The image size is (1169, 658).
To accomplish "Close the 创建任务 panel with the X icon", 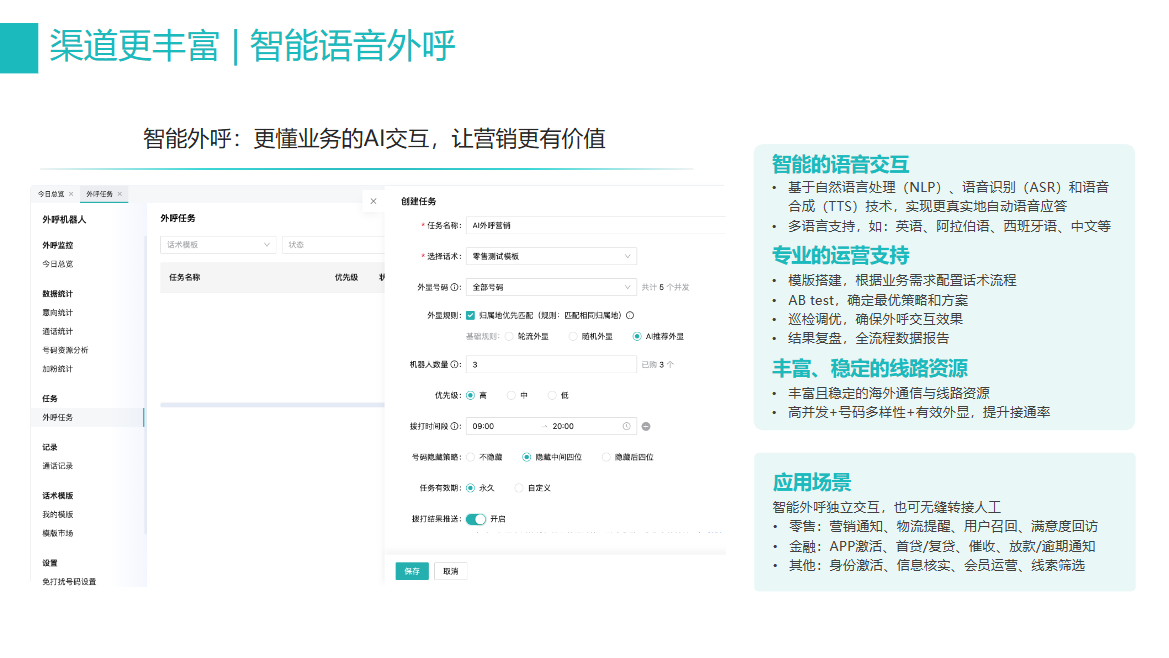I will pyautogui.click(x=374, y=201).
